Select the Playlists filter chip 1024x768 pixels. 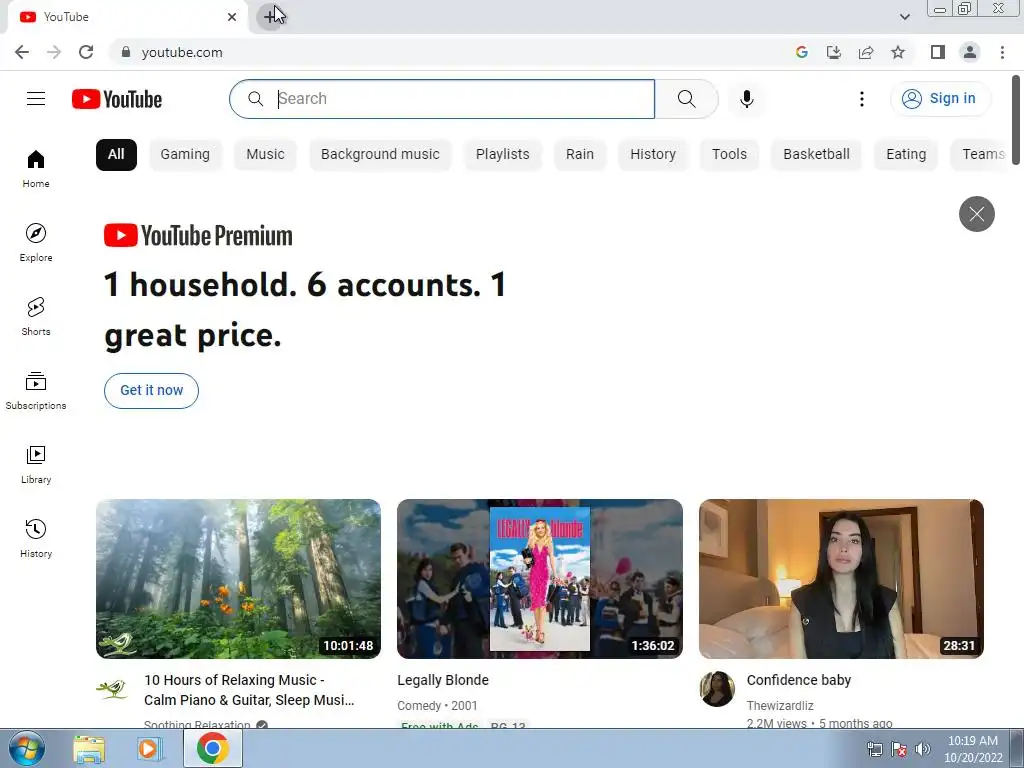(503, 155)
